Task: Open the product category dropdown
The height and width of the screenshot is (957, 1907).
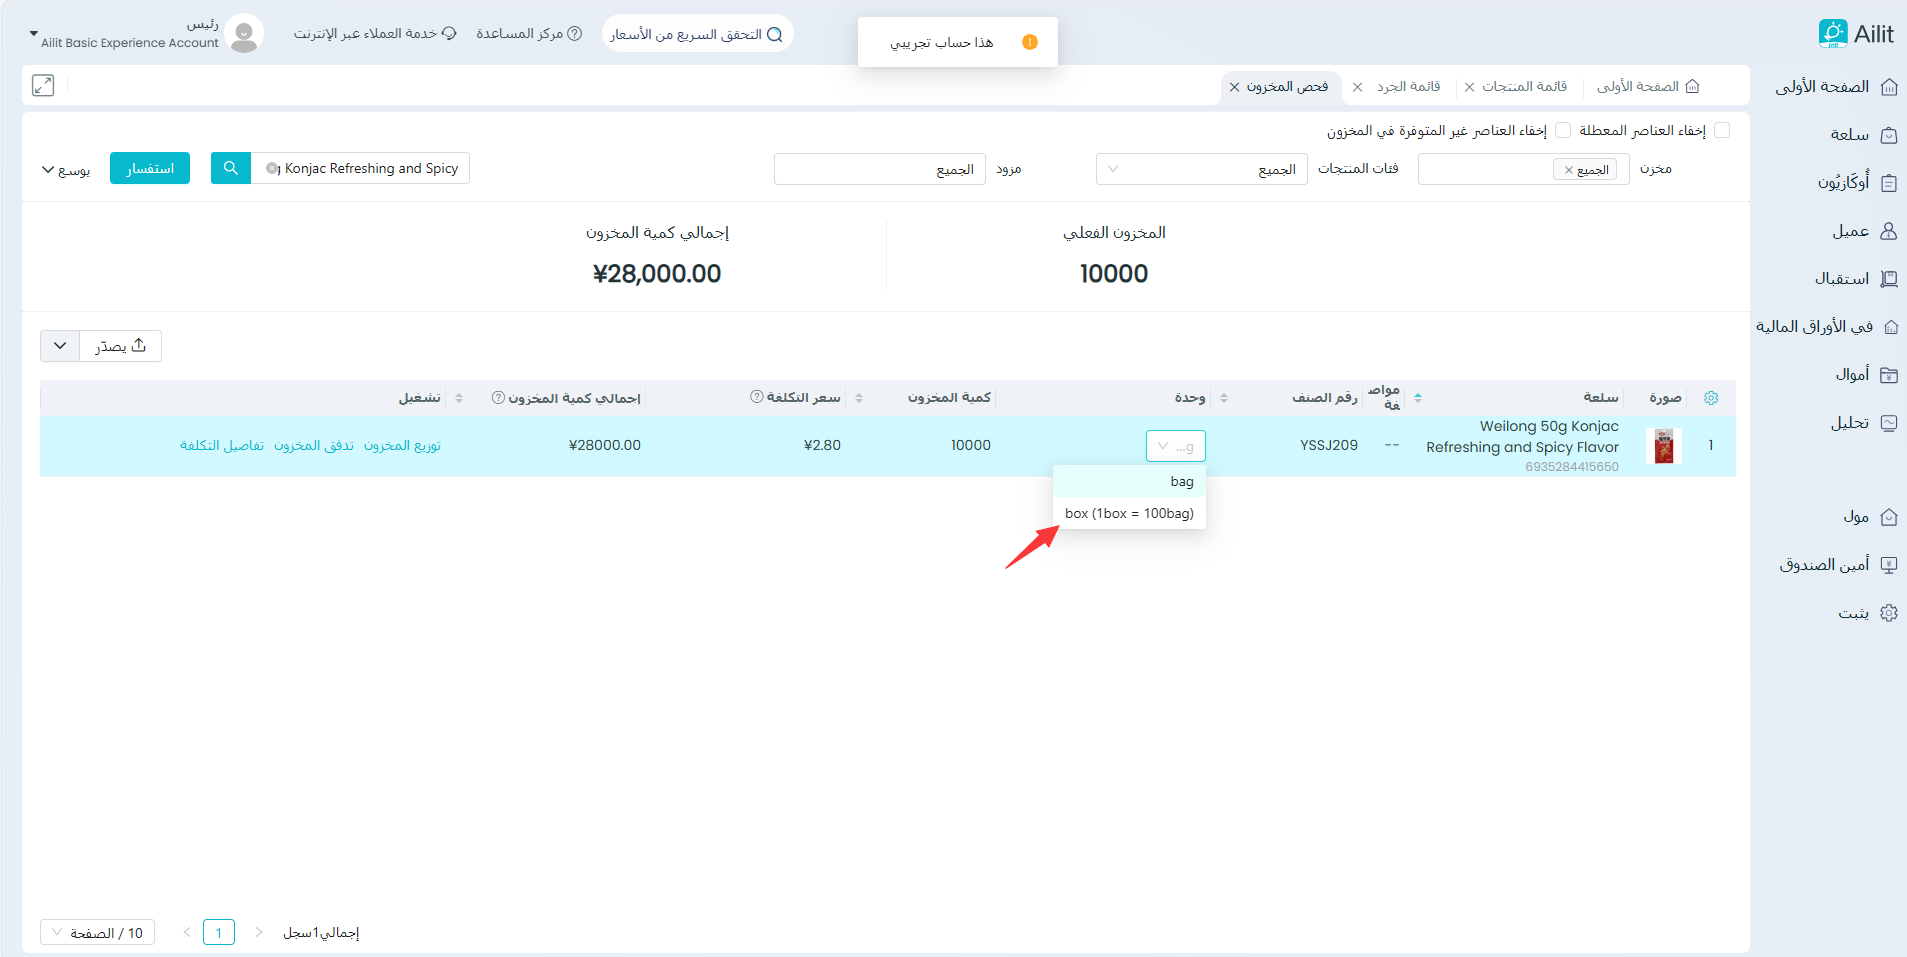Action: [x=1201, y=169]
